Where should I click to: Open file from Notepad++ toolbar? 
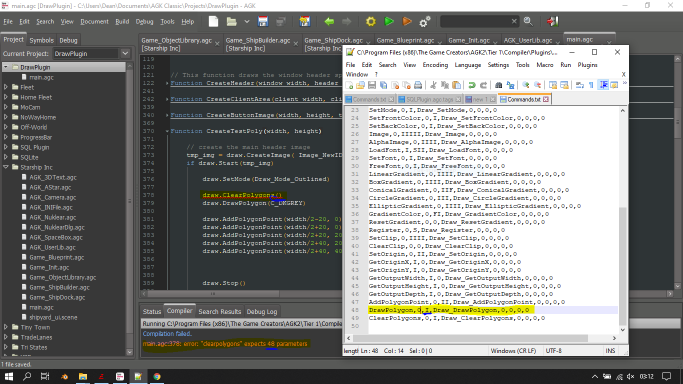tap(361, 85)
